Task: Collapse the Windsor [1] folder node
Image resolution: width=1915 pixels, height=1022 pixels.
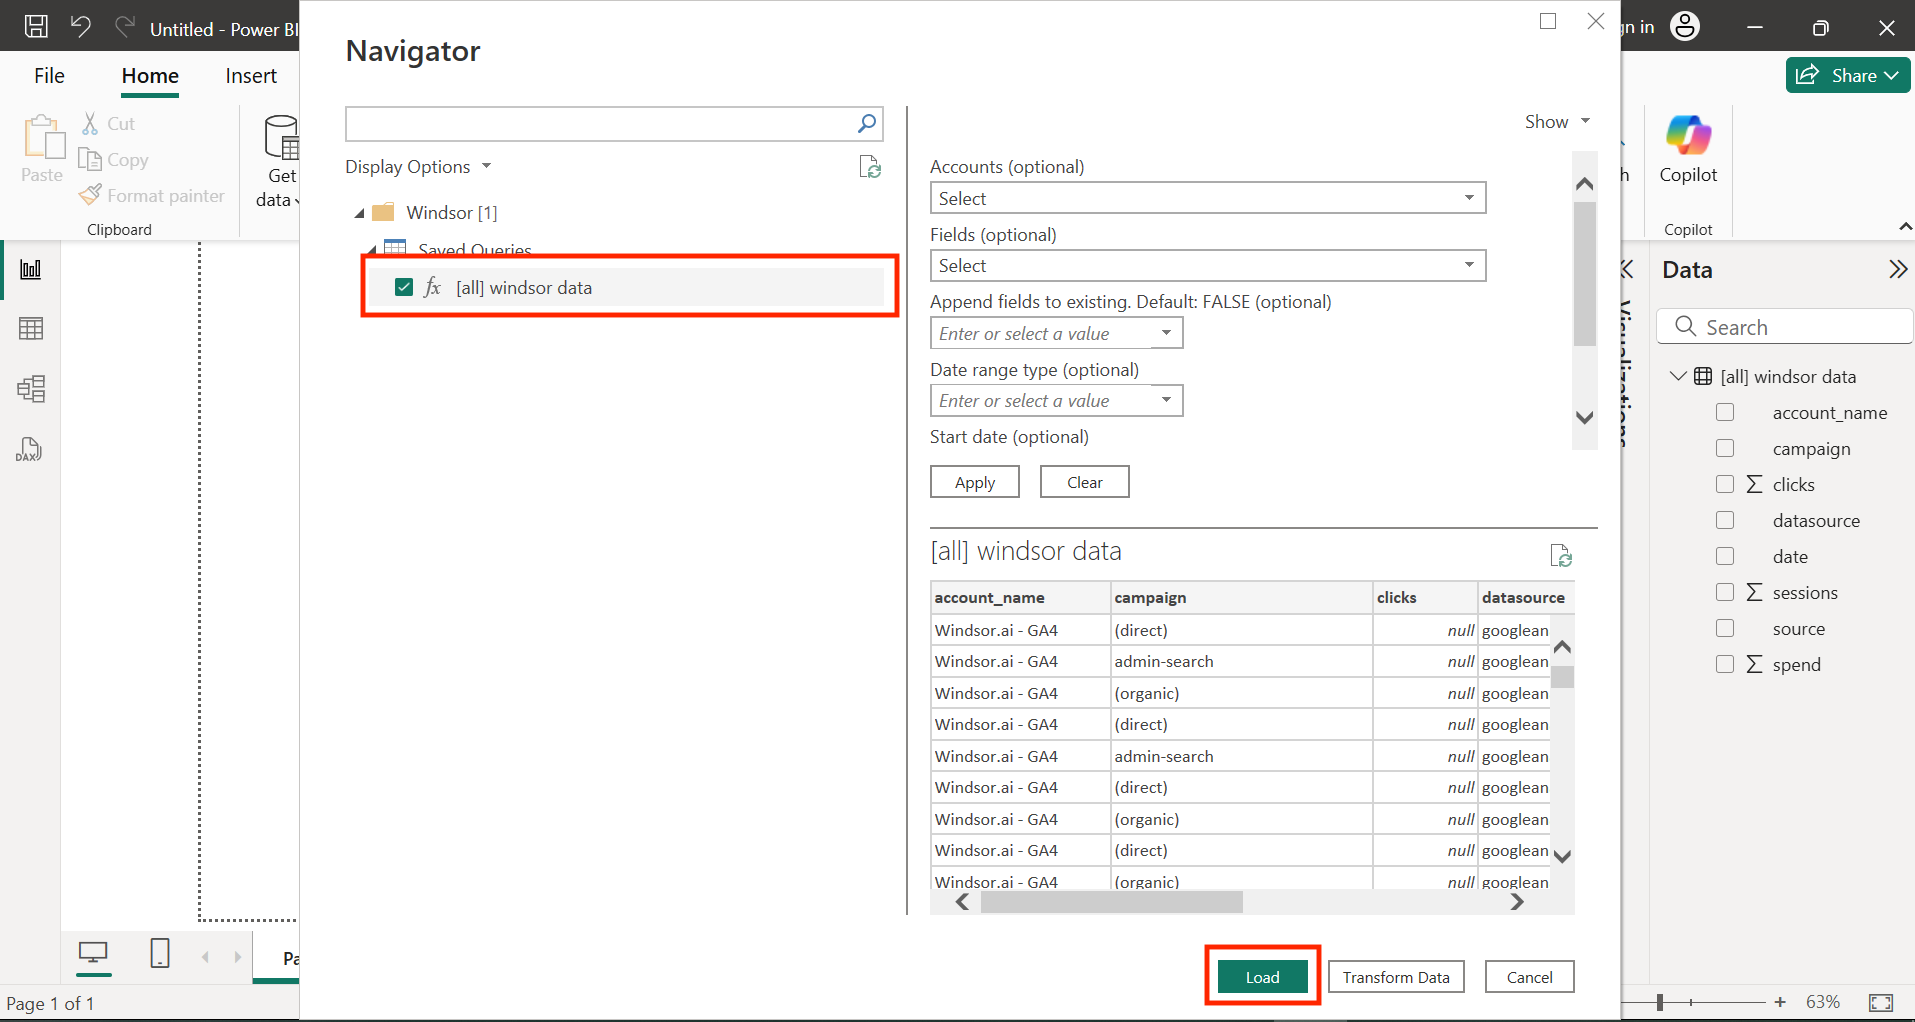Action: (x=359, y=213)
